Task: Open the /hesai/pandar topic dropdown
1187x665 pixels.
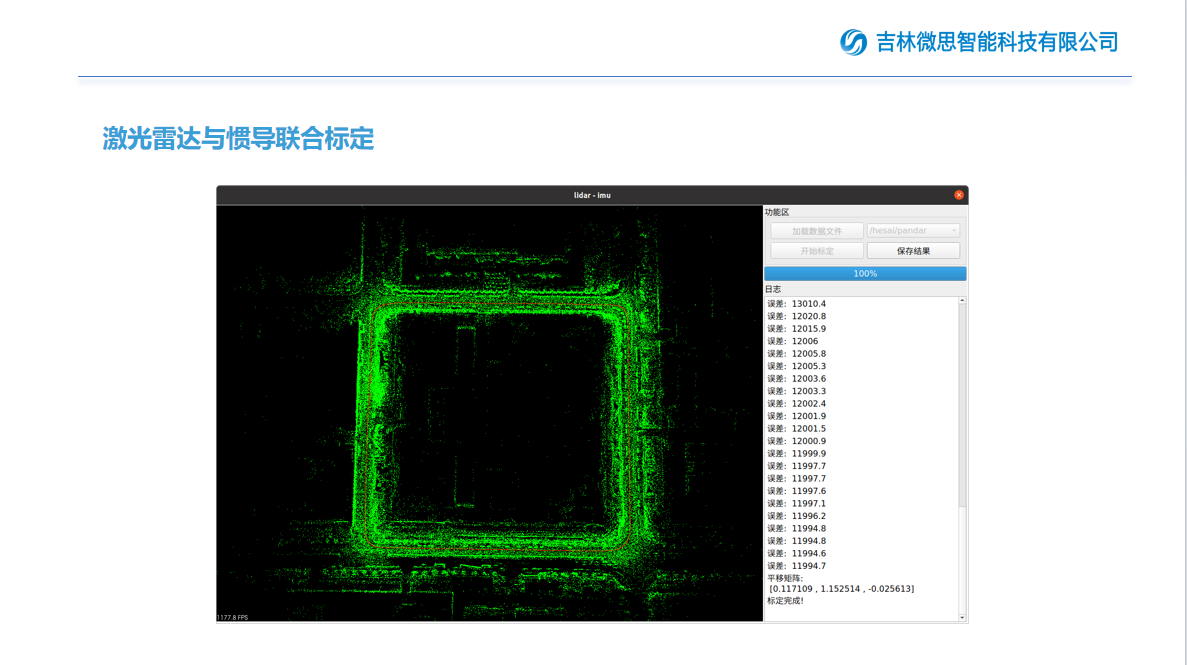Action: tap(913, 231)
